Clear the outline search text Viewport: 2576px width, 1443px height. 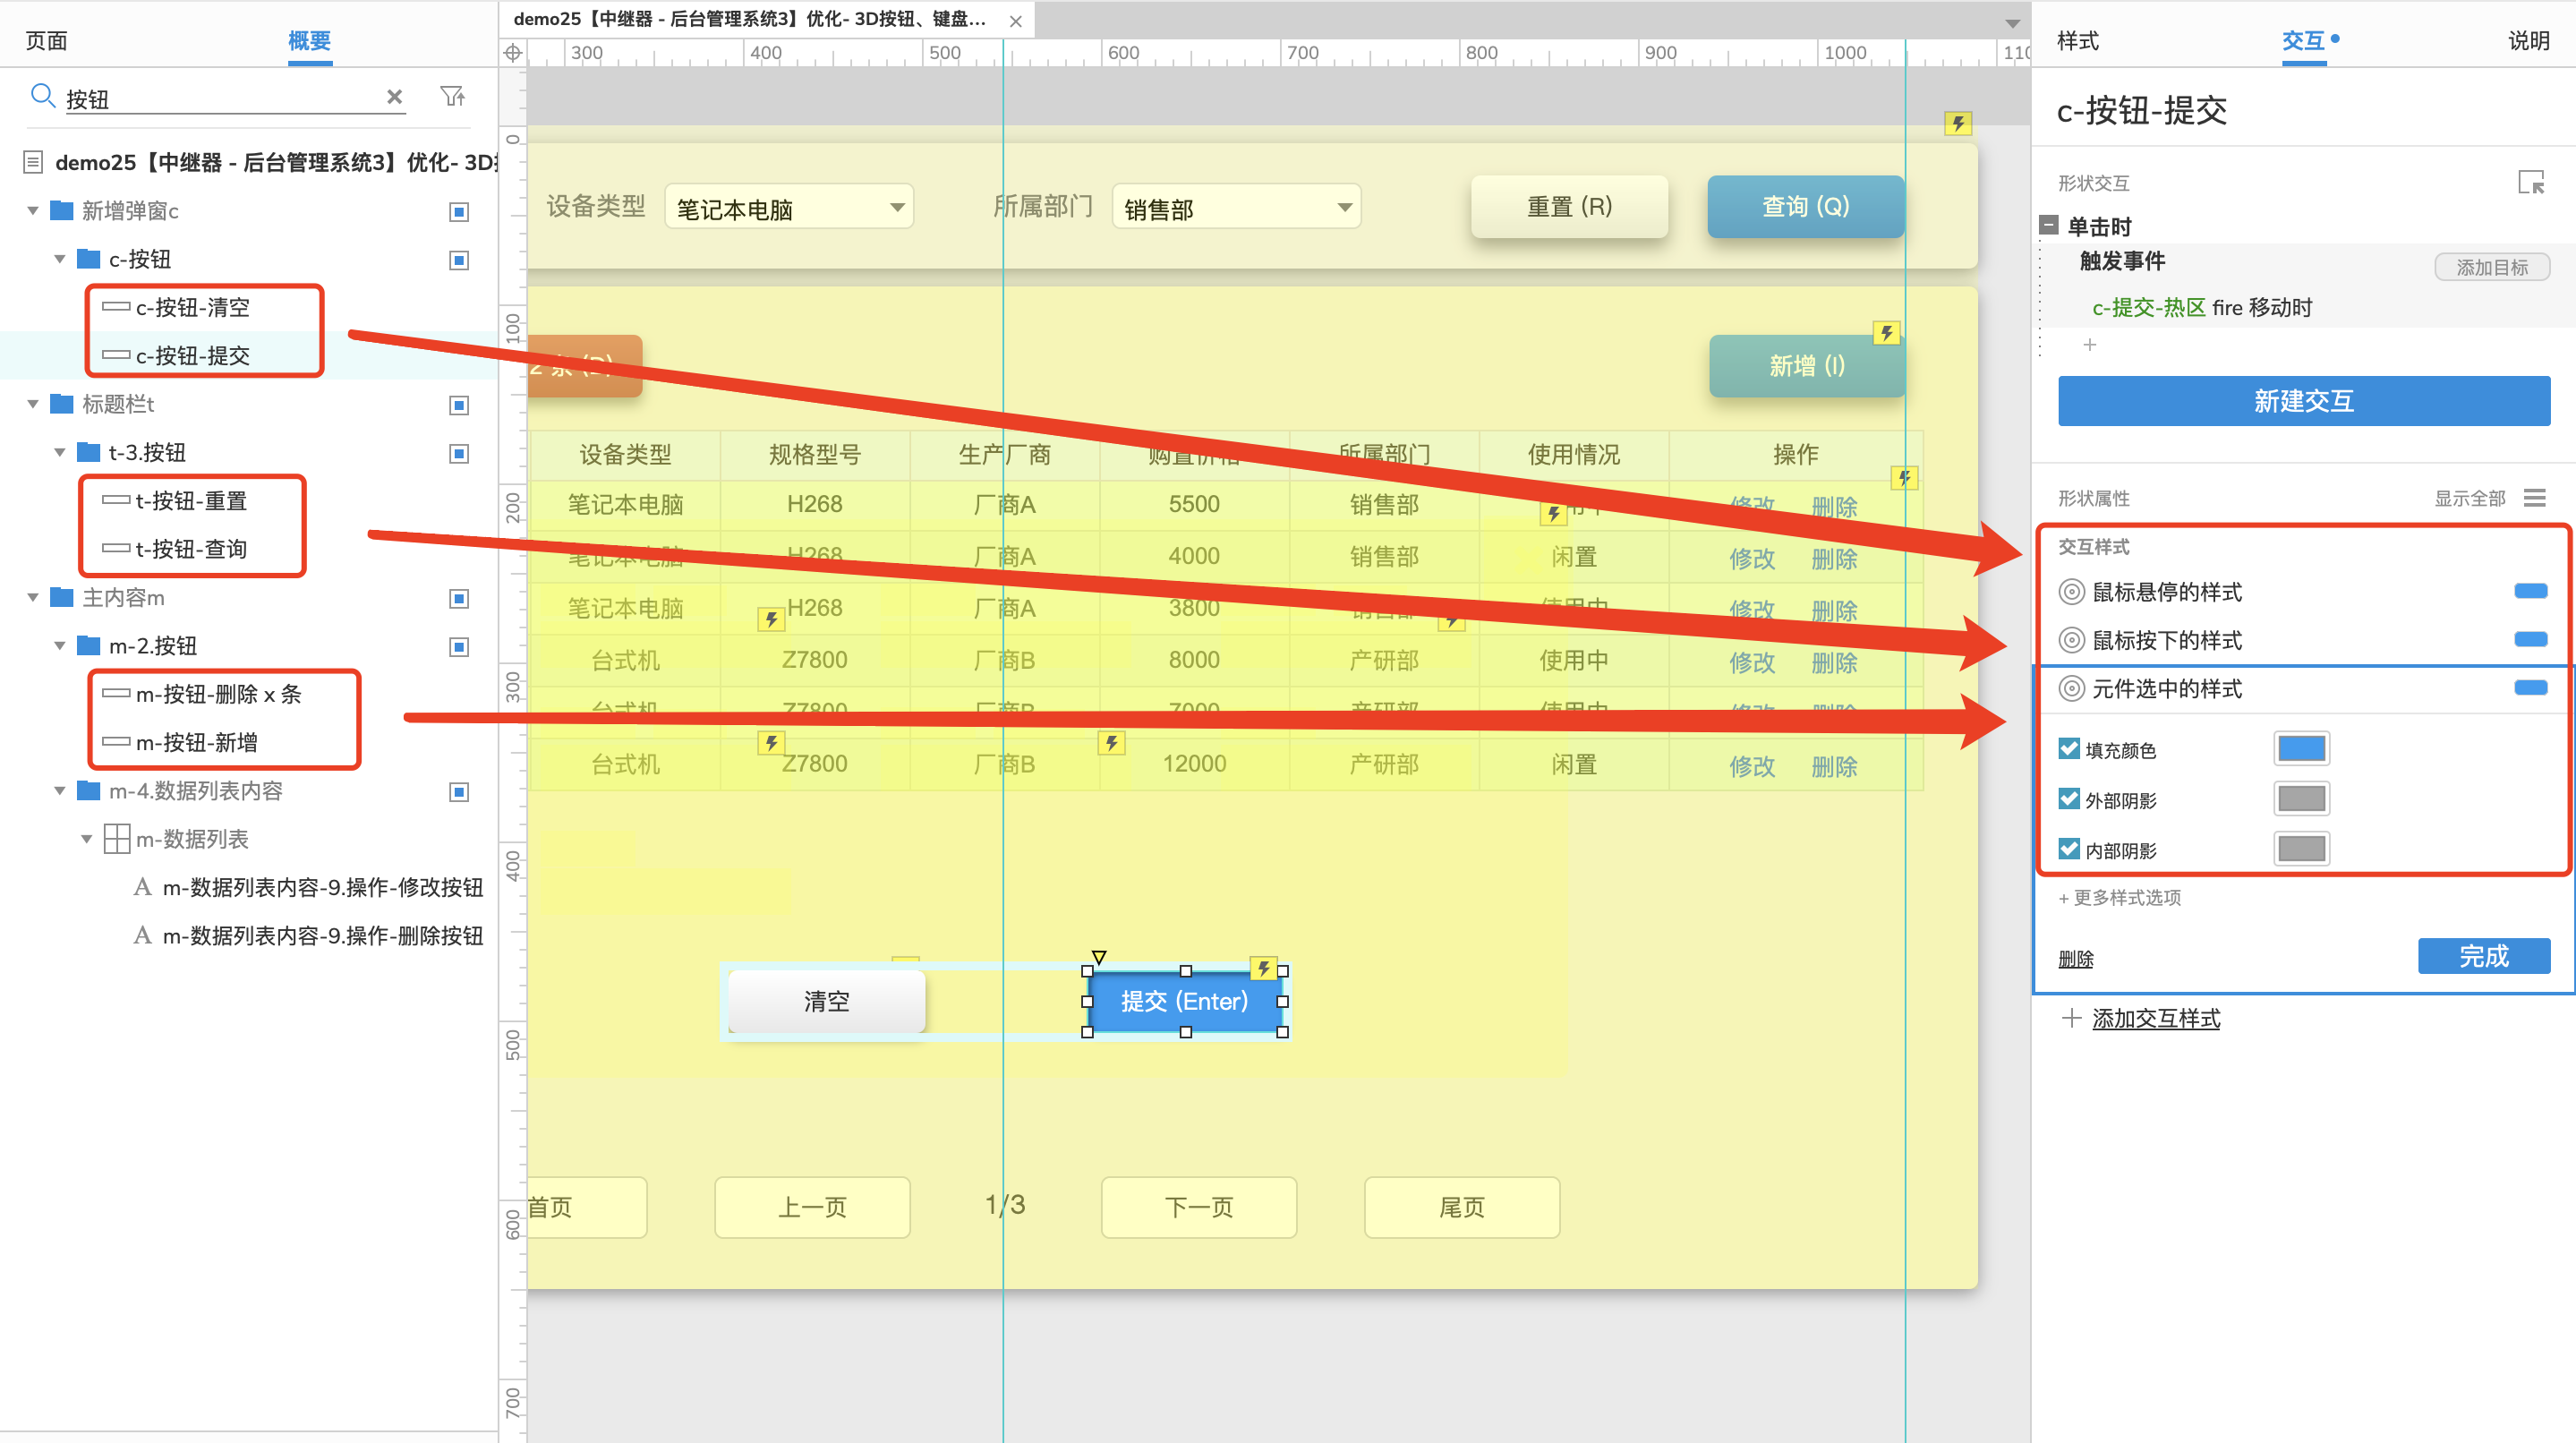click(x=394, y=97)
